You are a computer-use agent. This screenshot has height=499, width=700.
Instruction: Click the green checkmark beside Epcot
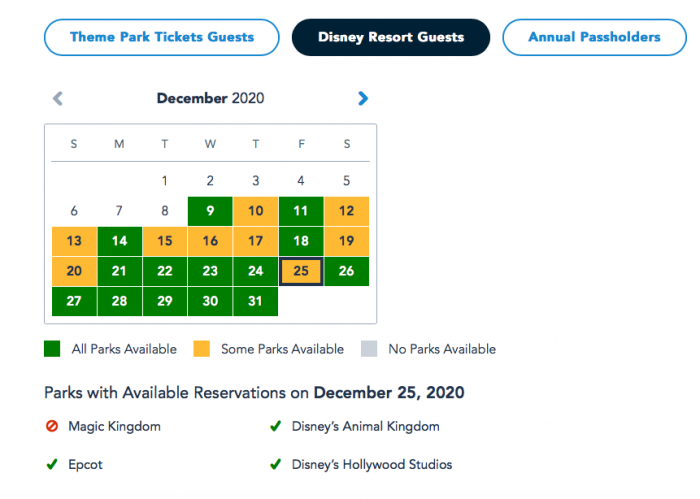click(51, 464)
